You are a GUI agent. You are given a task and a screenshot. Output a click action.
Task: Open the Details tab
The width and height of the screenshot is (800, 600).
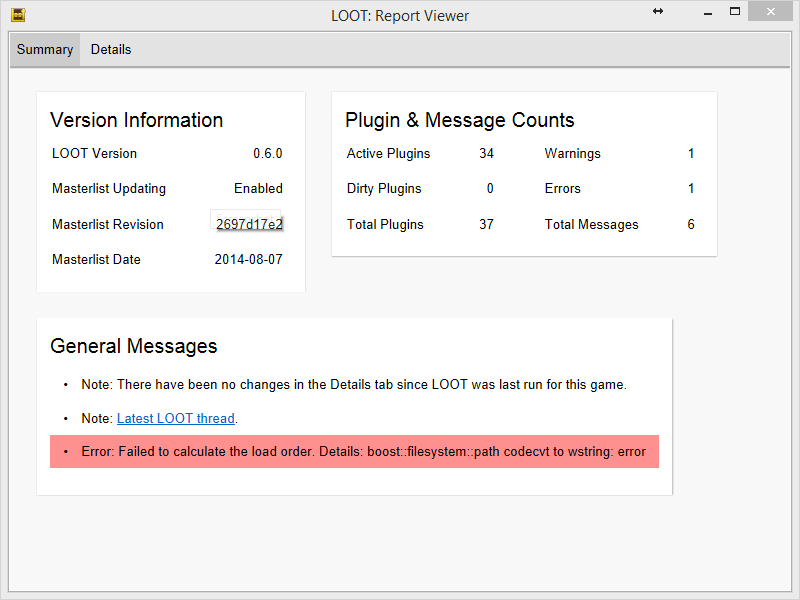point(111,49)
